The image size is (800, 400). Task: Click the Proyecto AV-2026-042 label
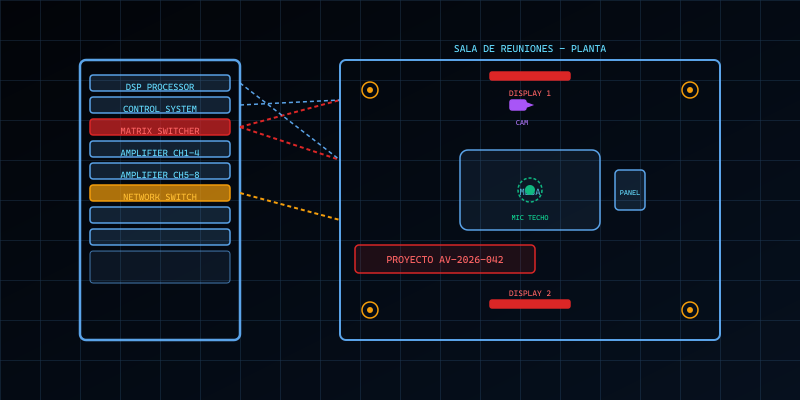tap(445, 259)
